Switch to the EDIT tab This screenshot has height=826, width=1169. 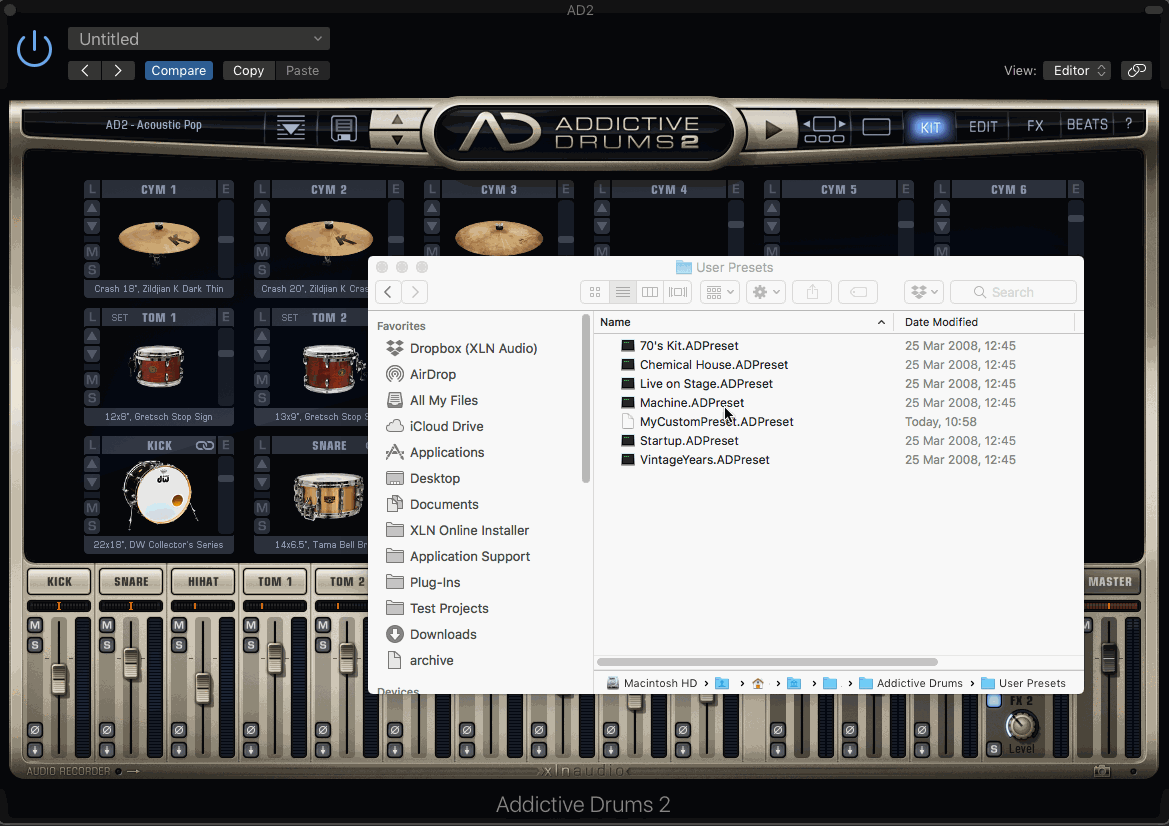click(x=983, y=127)
